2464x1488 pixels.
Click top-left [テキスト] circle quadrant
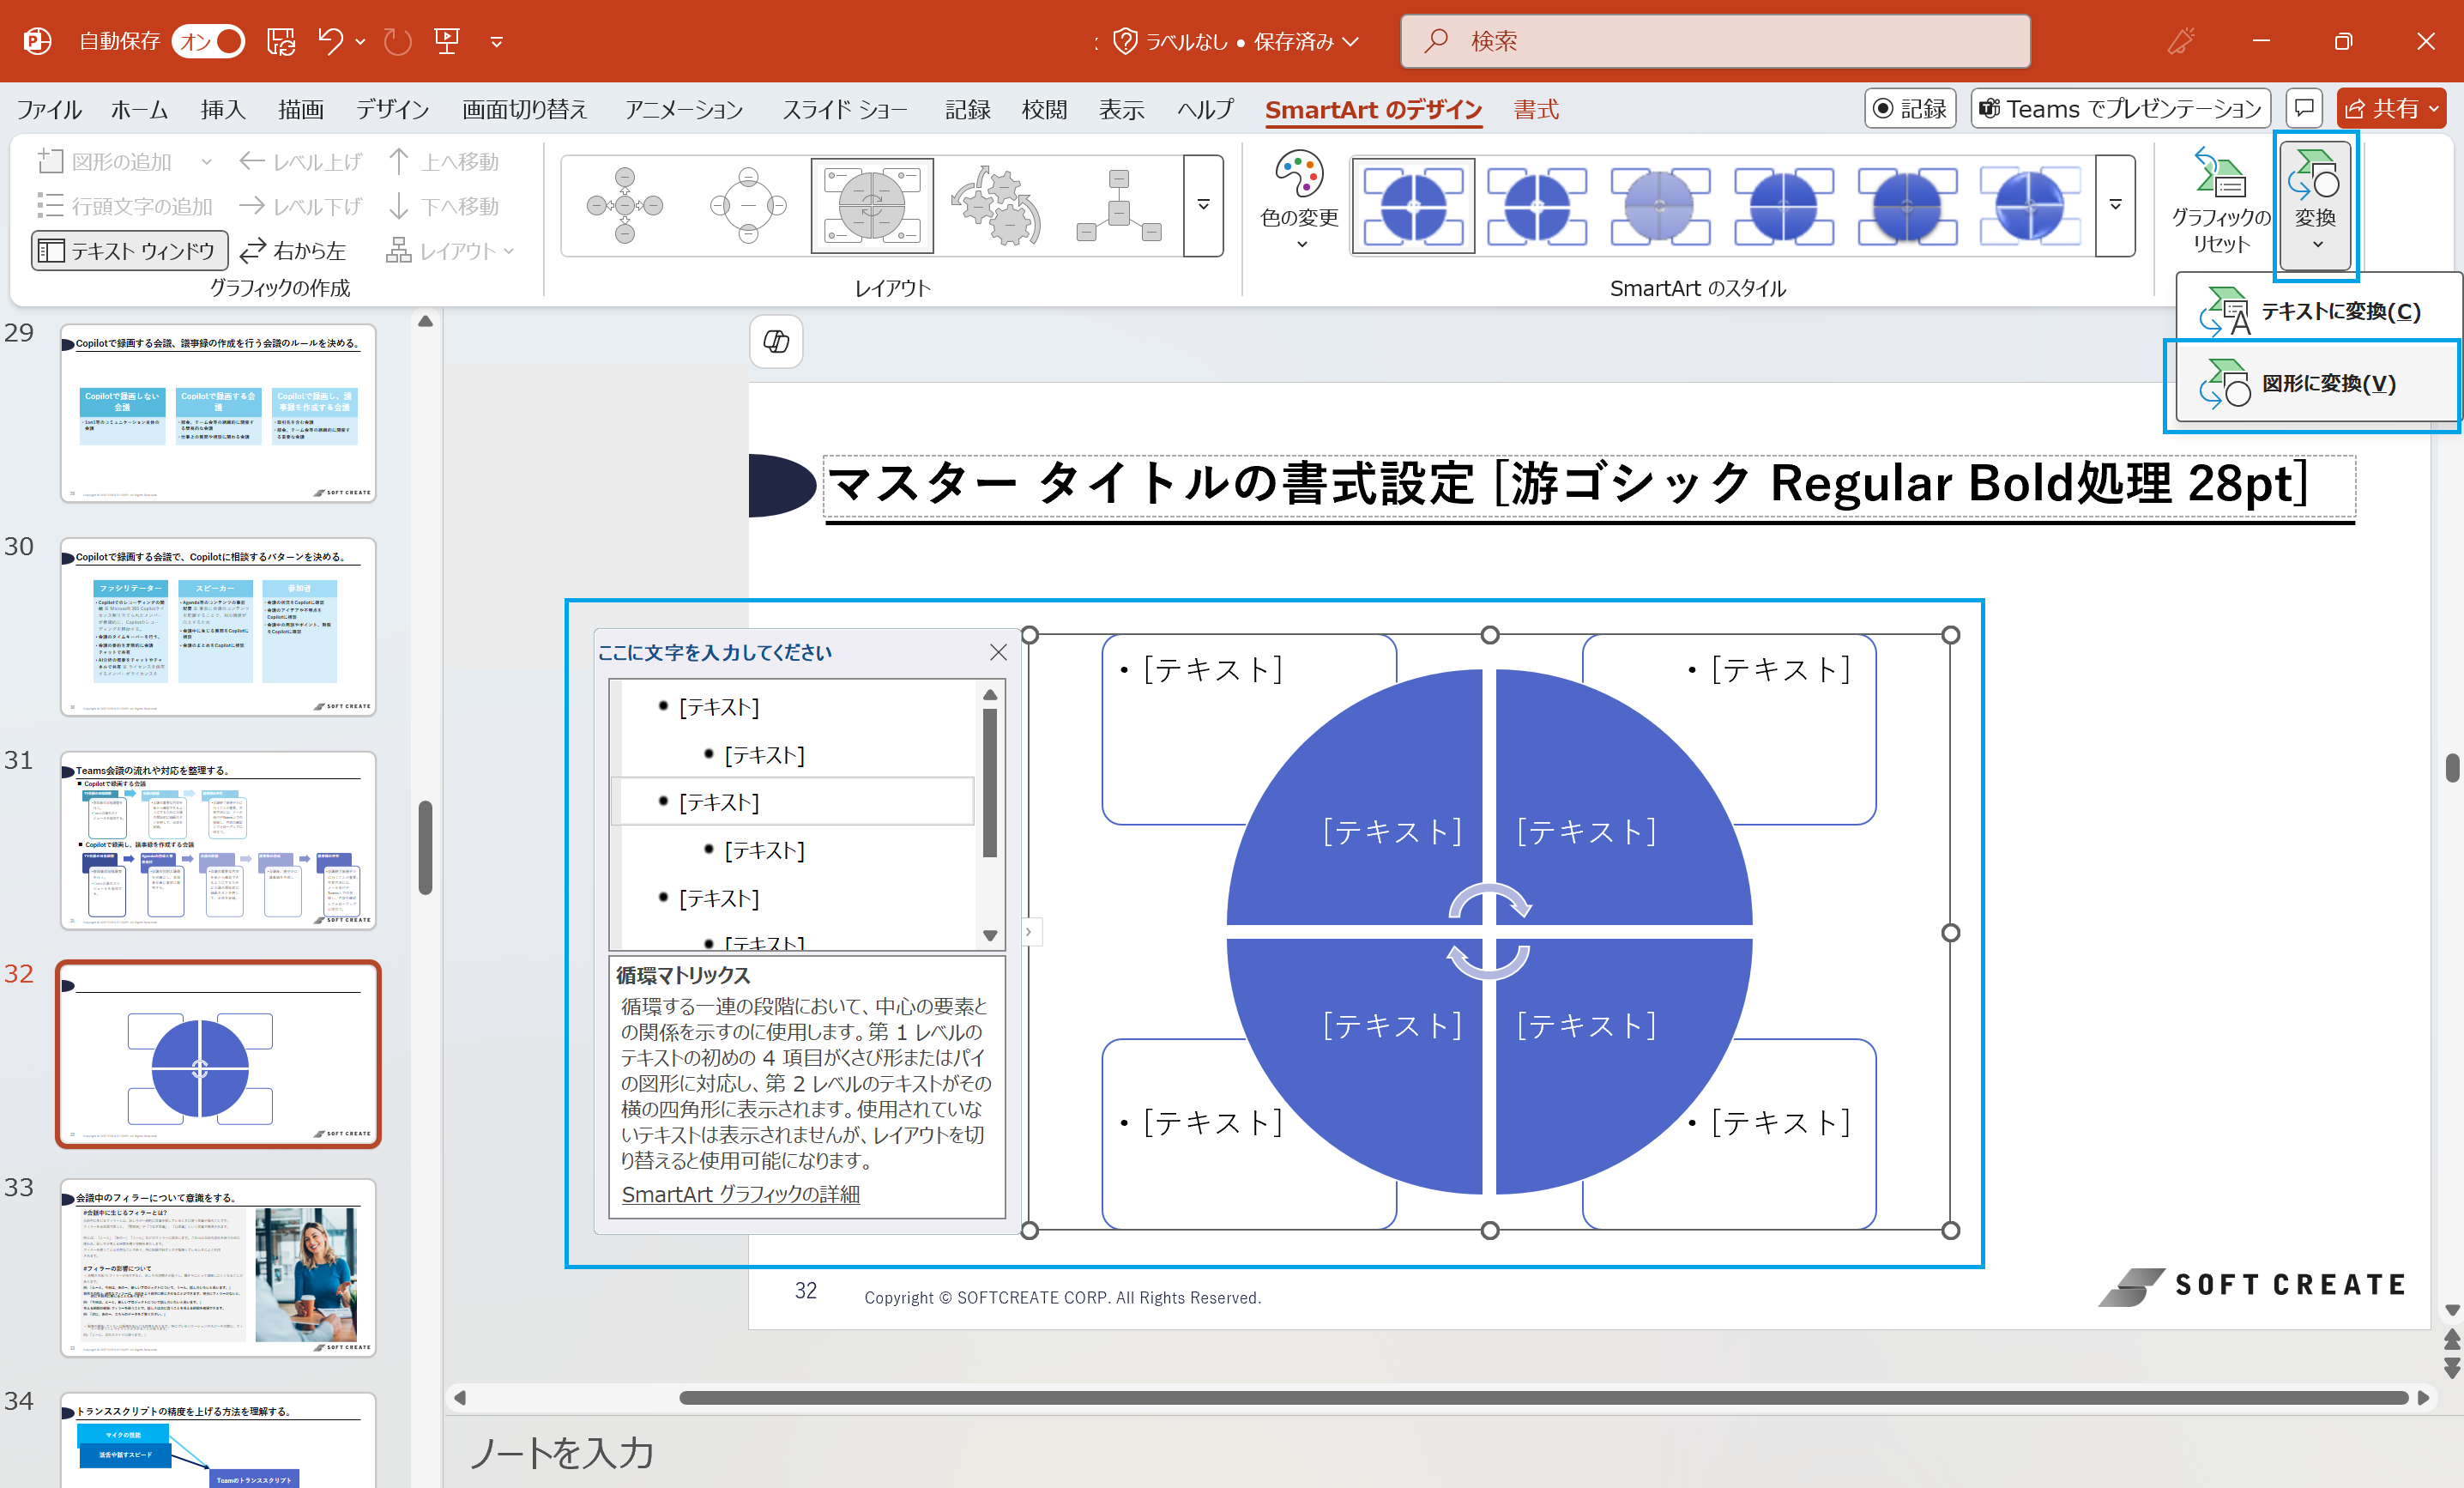1391,832
